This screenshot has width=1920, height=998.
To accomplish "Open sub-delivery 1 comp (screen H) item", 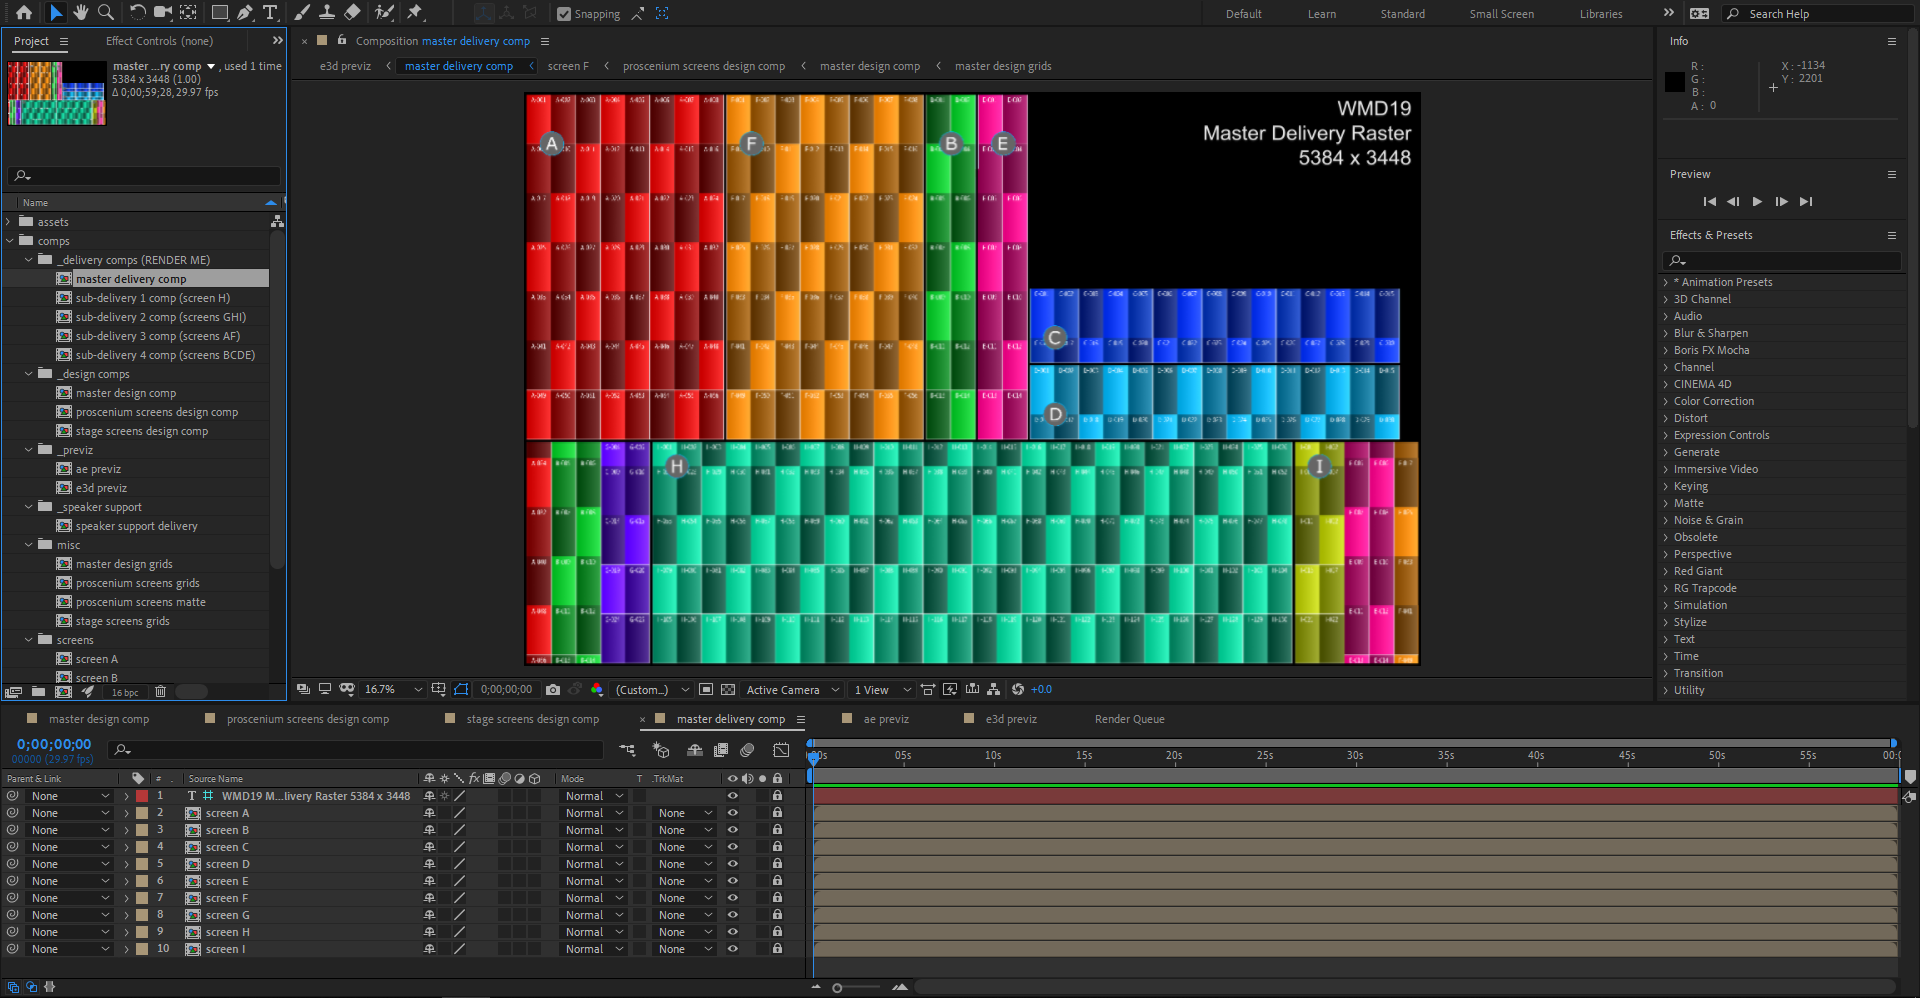I will tap(152, 298).
